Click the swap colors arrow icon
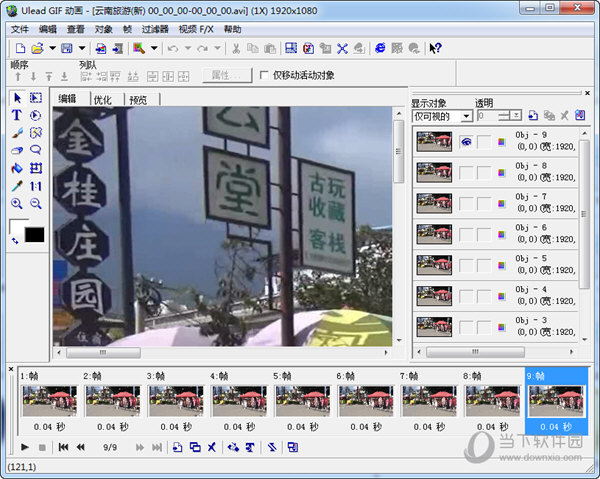This screenshot has width=600, height=479. coord(15,240)
